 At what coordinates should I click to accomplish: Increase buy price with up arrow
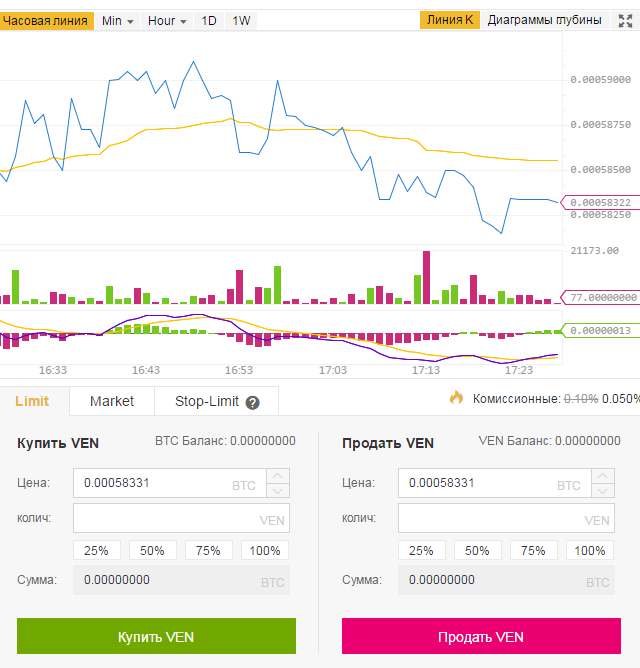pos(278,476)
